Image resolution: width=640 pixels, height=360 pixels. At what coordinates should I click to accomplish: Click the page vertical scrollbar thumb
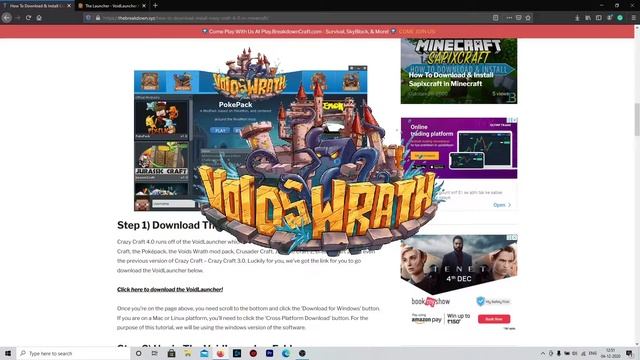[637, 119]
